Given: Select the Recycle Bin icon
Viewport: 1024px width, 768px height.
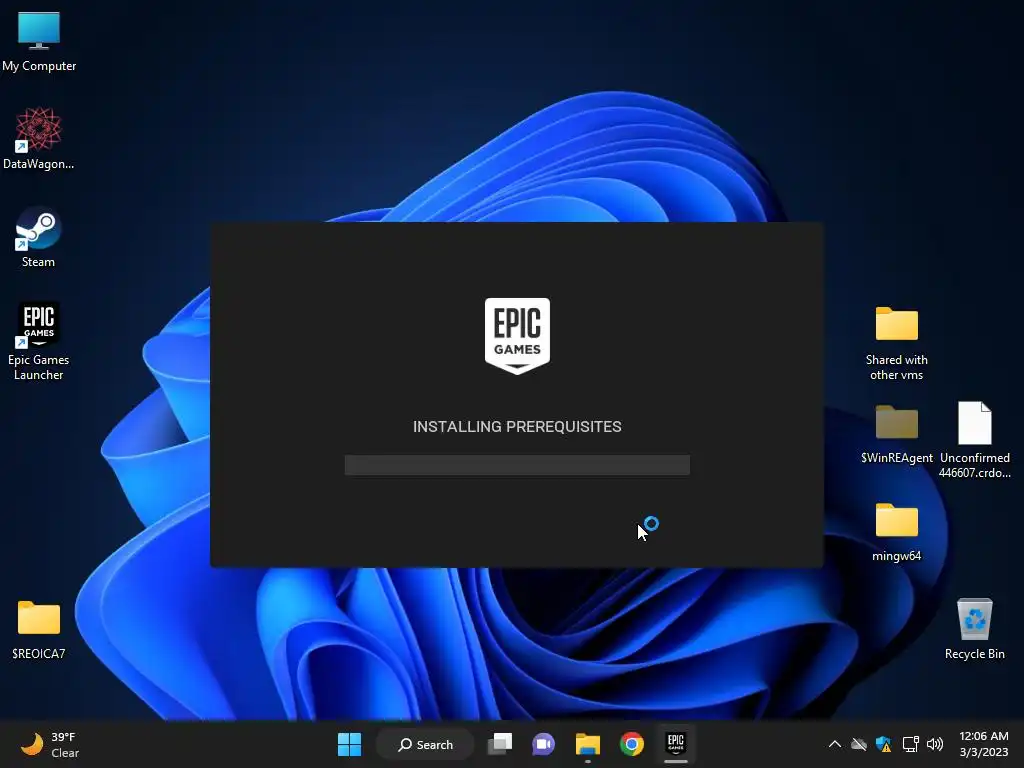Looking at the screenshot, I should 974,629.
